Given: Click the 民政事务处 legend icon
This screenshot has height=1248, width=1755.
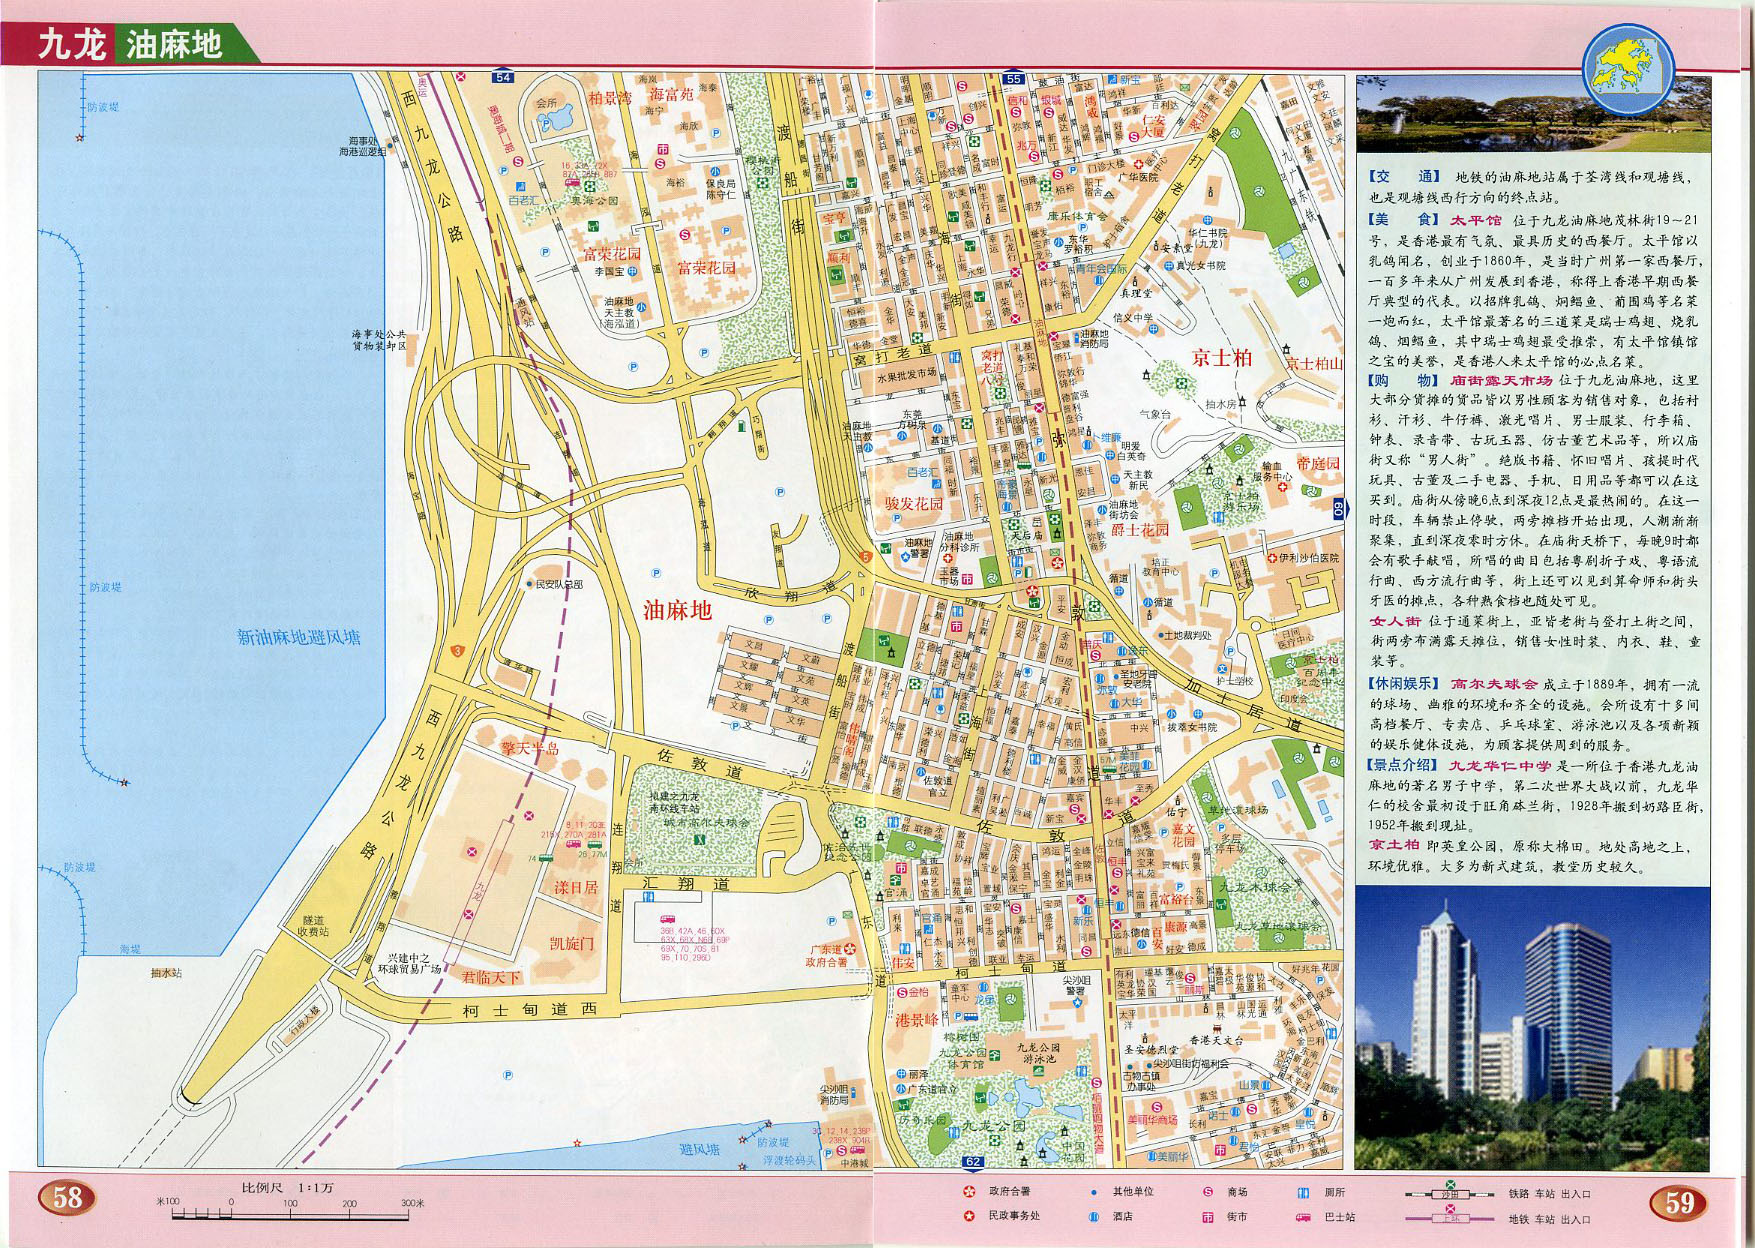Looking at the screenshot, I should click(968, 1216).
